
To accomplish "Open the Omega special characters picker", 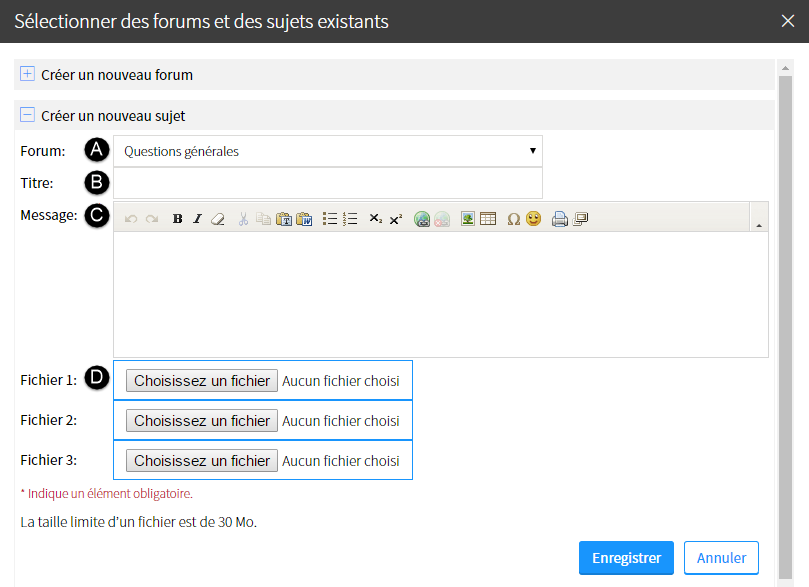I will (513, 219).
